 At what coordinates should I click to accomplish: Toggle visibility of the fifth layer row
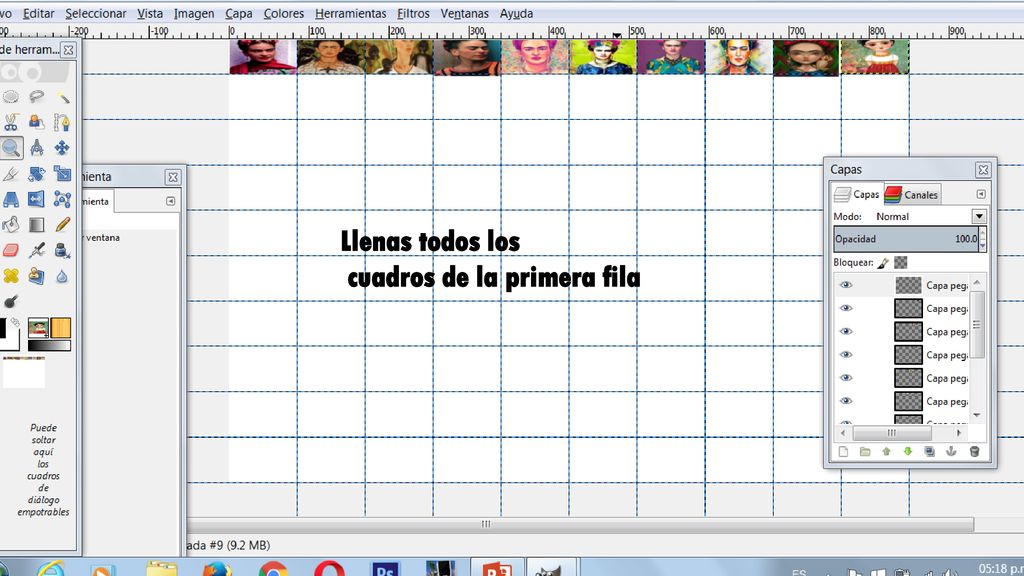coord(846,377)
